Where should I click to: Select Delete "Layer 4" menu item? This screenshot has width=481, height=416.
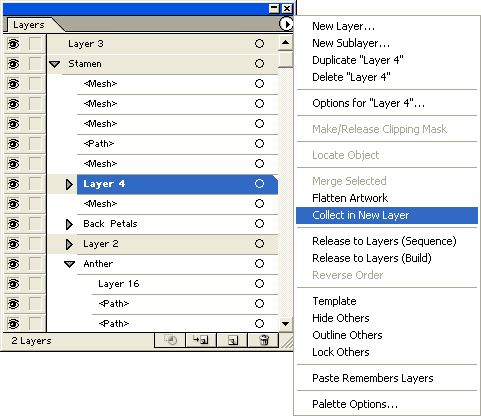351,77
